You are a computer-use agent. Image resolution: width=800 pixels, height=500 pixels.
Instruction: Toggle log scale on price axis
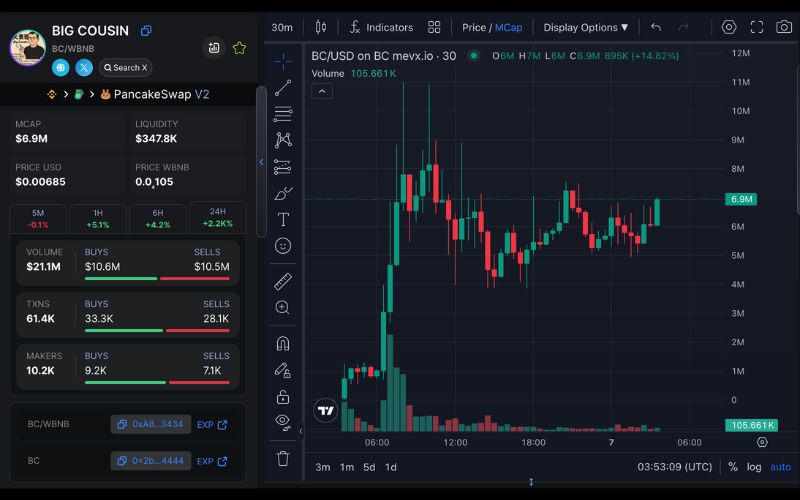click(x=754, y=467)
